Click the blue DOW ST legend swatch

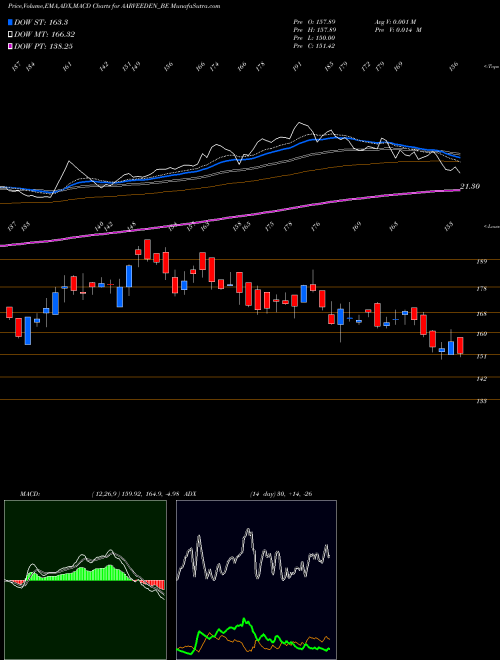[11, 22]
